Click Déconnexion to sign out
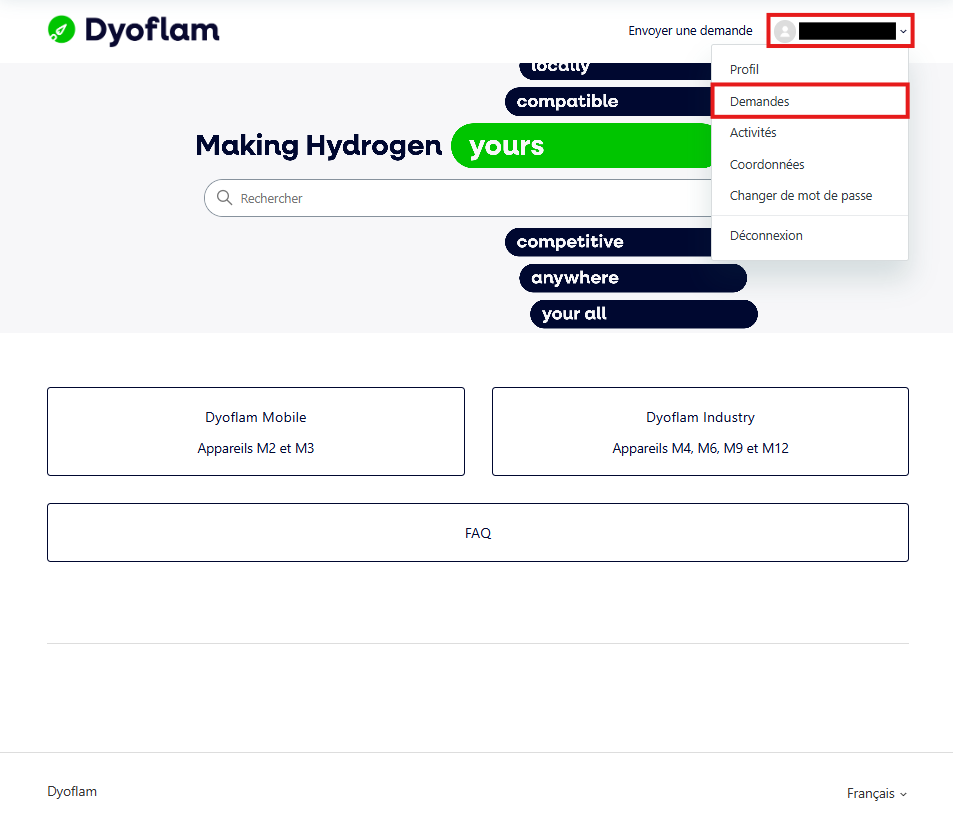This screenshot has width=953, height=825. [810, 235]
